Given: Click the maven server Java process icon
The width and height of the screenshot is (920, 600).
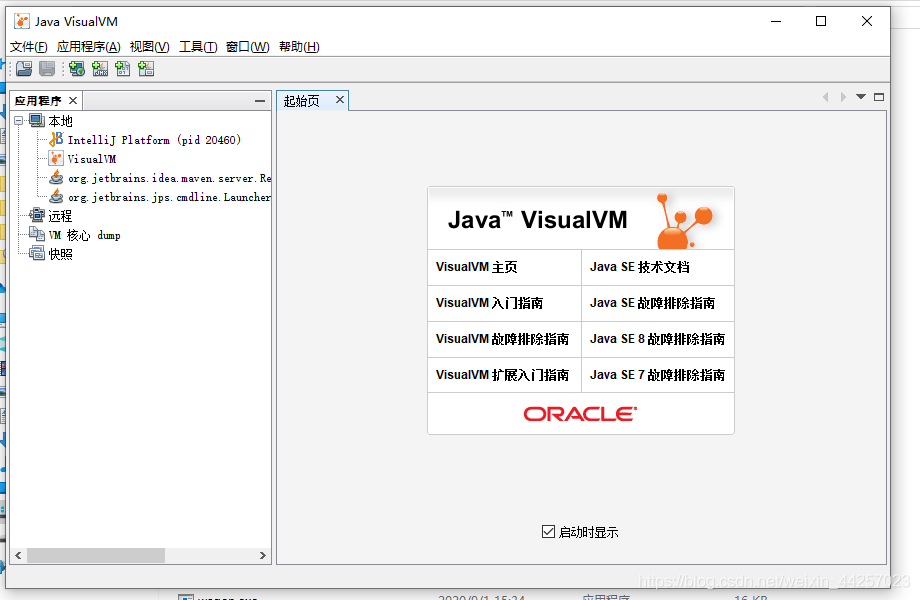Looking at the screenshot, I should pyautogui.click(x=56, y=177).
